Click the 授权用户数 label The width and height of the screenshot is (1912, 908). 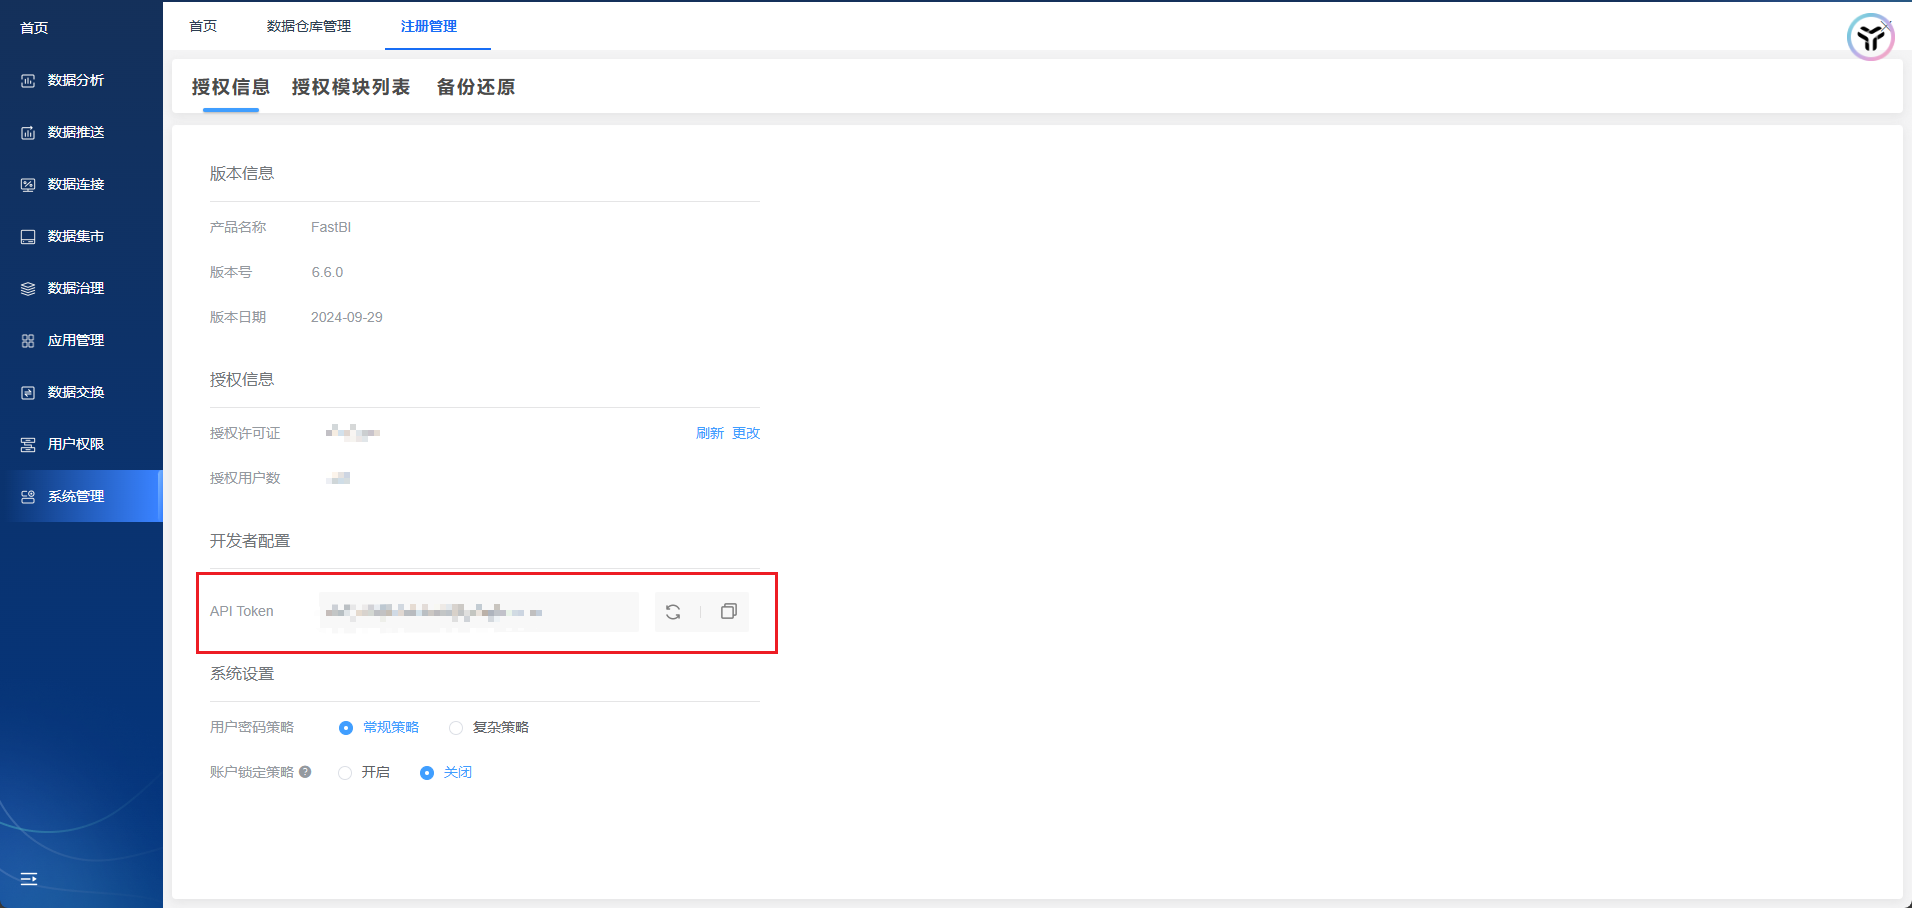point(245,478)
